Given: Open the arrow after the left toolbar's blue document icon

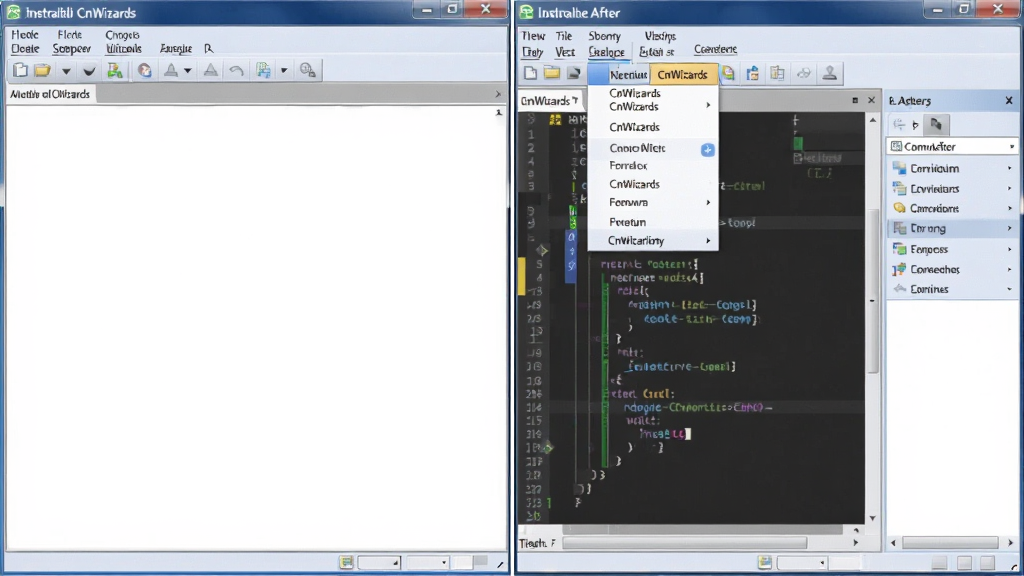Looking at the screenshot, I should [283, 71].
